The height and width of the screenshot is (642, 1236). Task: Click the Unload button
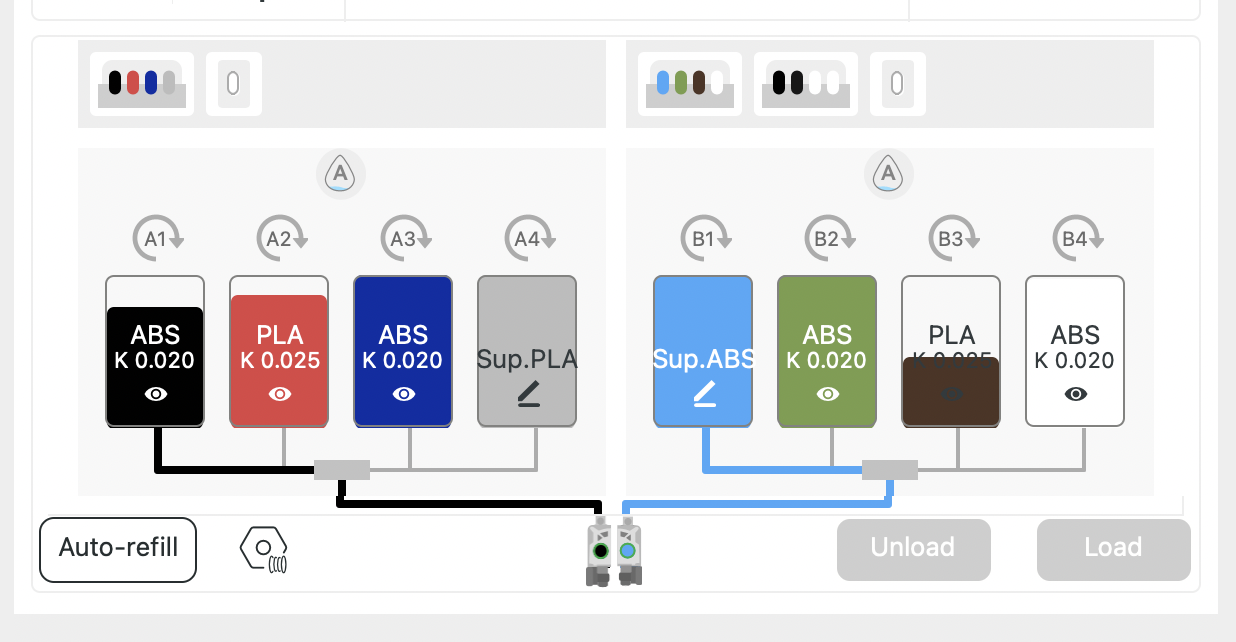914,549
